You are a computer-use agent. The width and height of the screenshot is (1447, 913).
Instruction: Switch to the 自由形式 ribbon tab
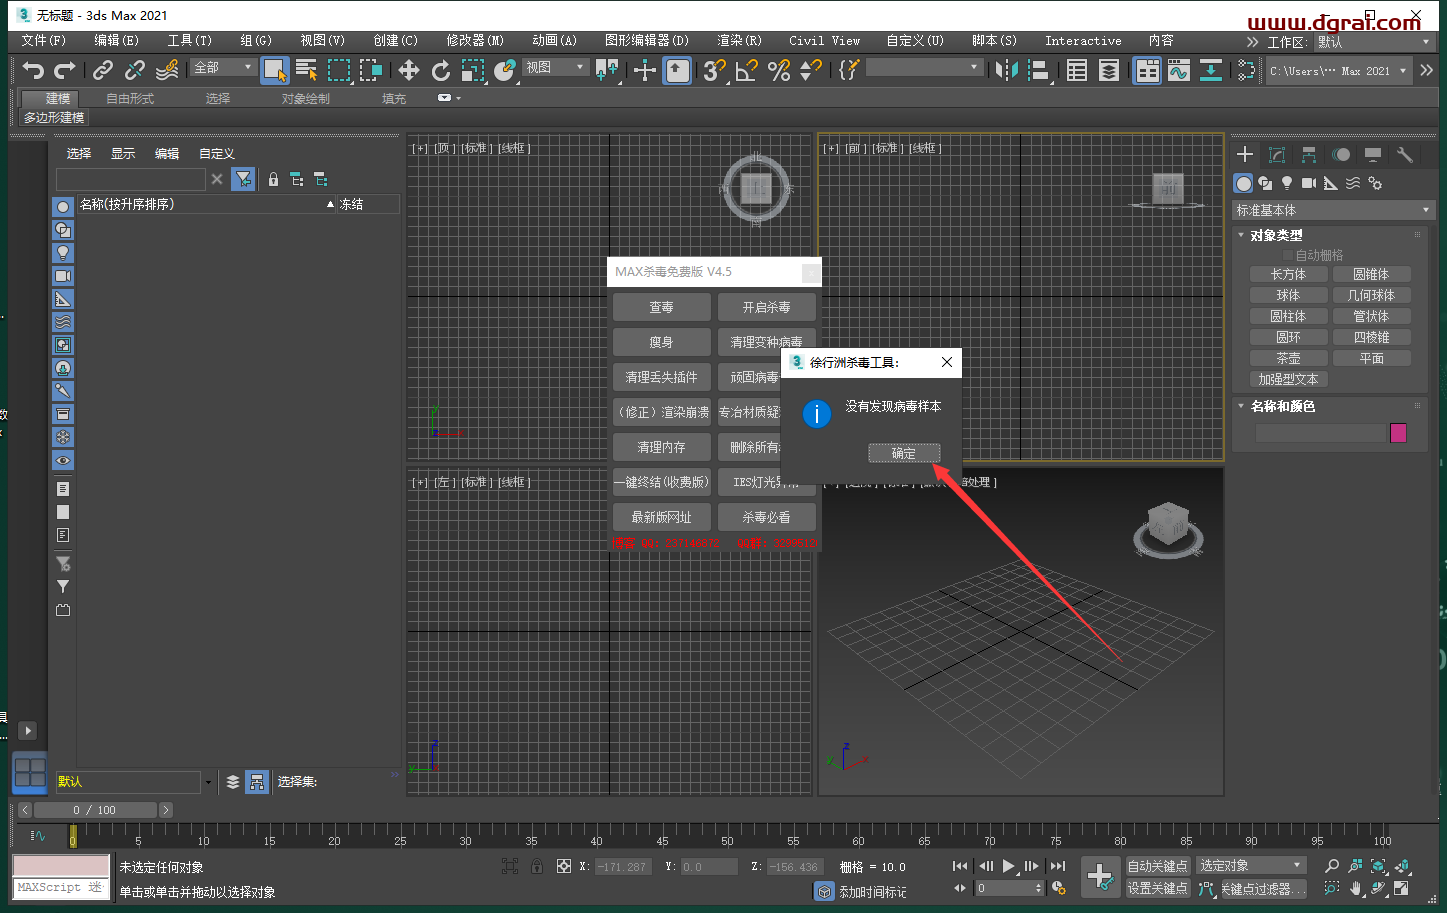coord(130,98)
